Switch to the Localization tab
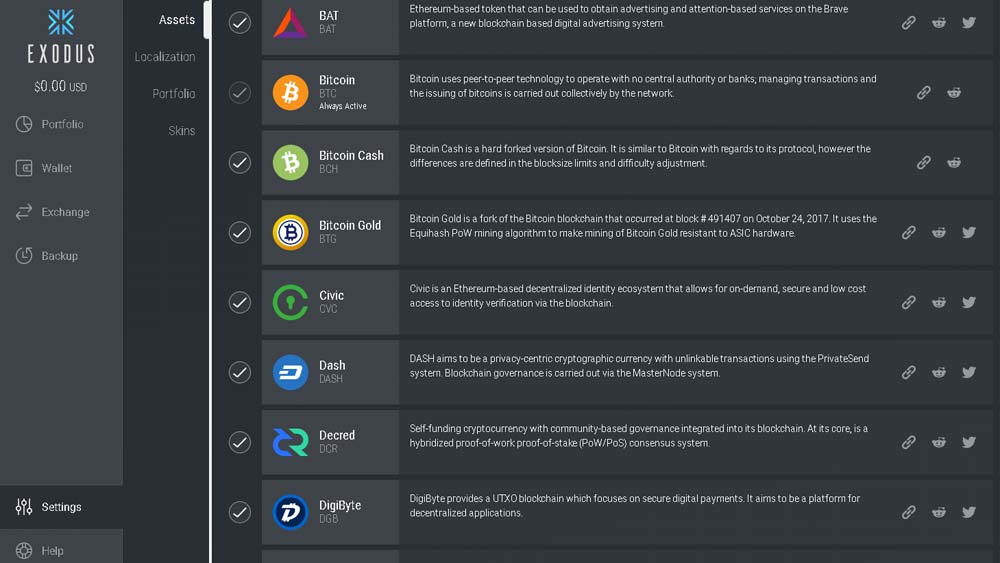Screen dimensions: 1000x563 click(x=165, y=57)
